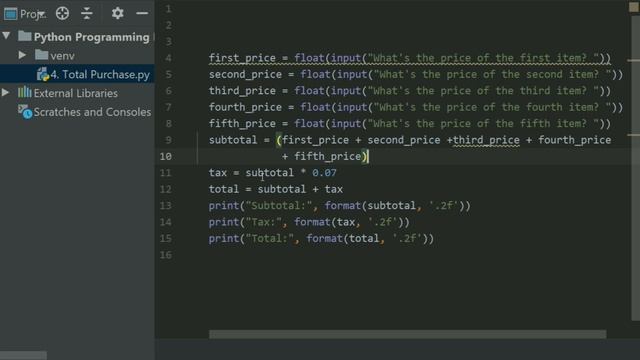Click the first_price variable on line 4

242,58
